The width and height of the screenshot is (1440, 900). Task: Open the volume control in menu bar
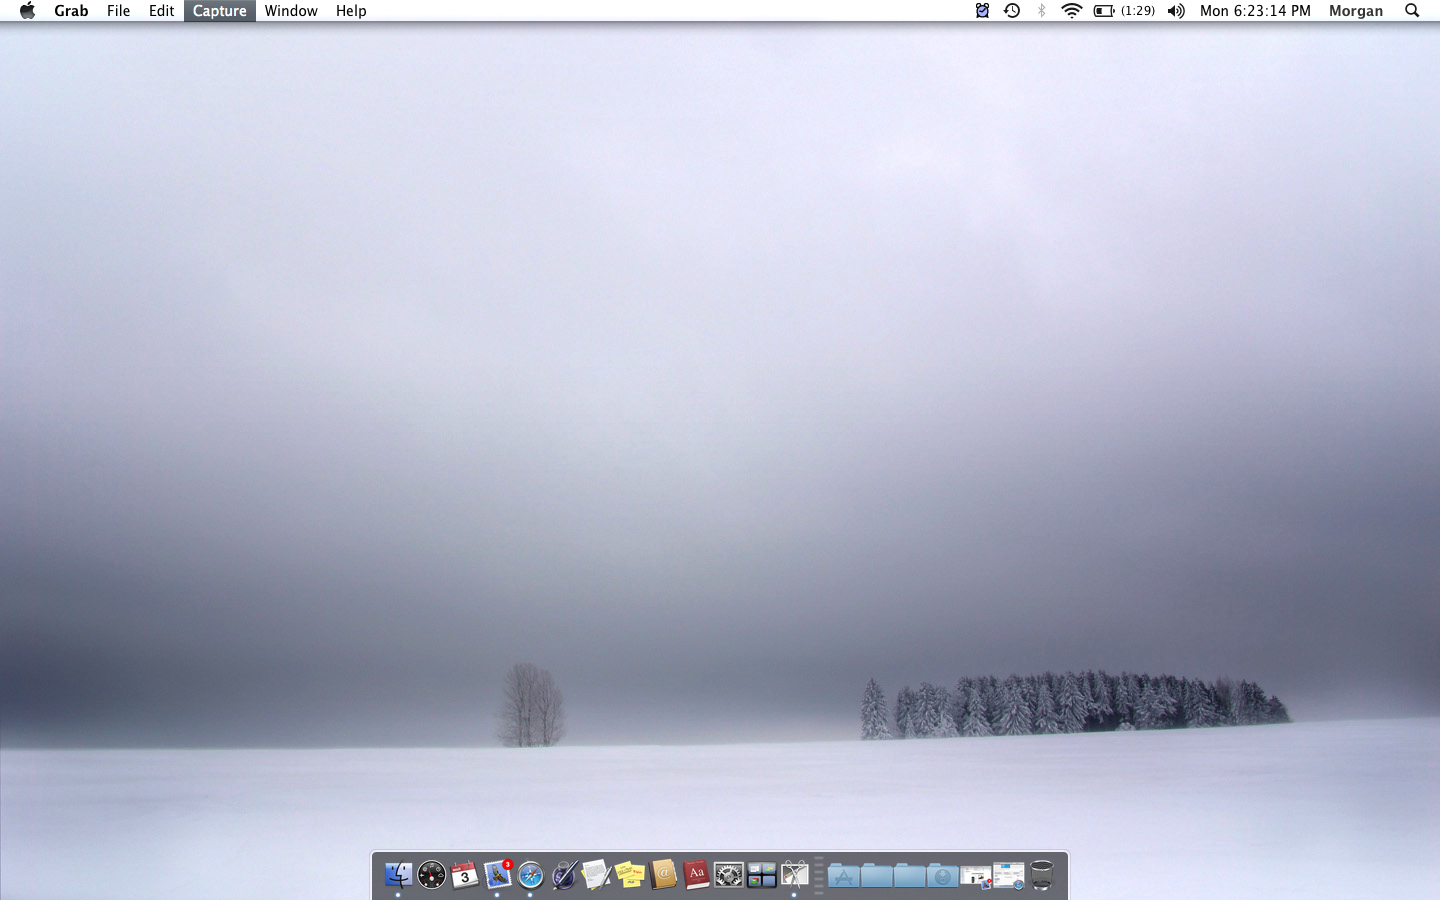(1176, 11)
